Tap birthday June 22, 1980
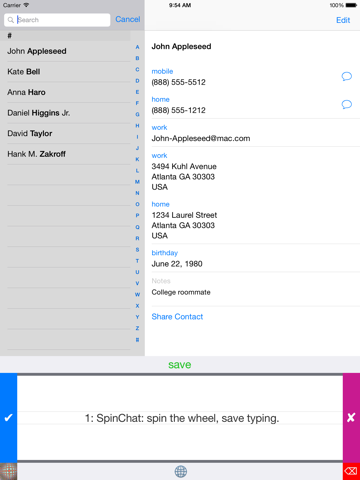Image resolution: width=360 pixels, height=480 pixels. tap(177, 264)
